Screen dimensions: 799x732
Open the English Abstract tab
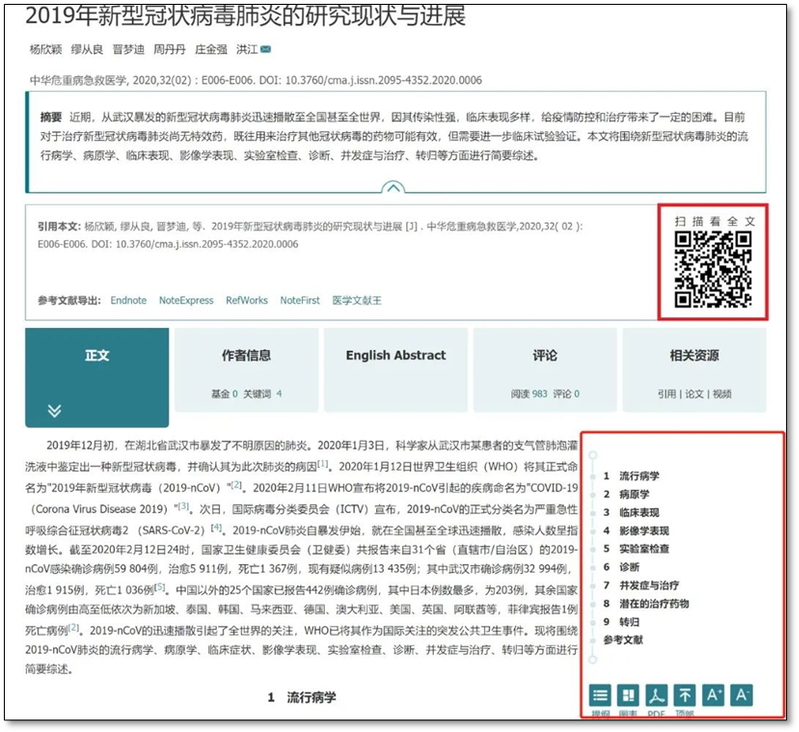tap(395, 356)
